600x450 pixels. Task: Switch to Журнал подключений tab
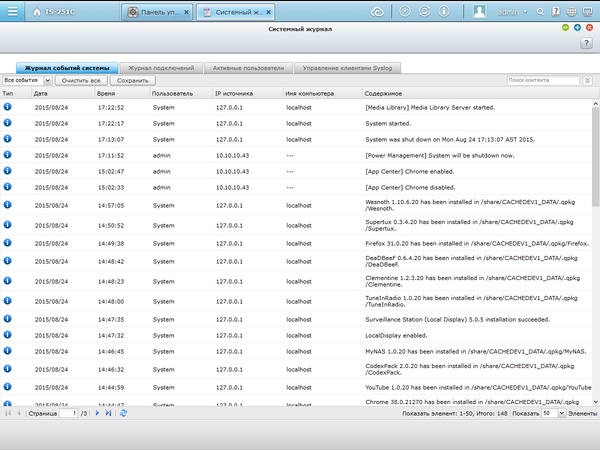(x=163, y=68)
